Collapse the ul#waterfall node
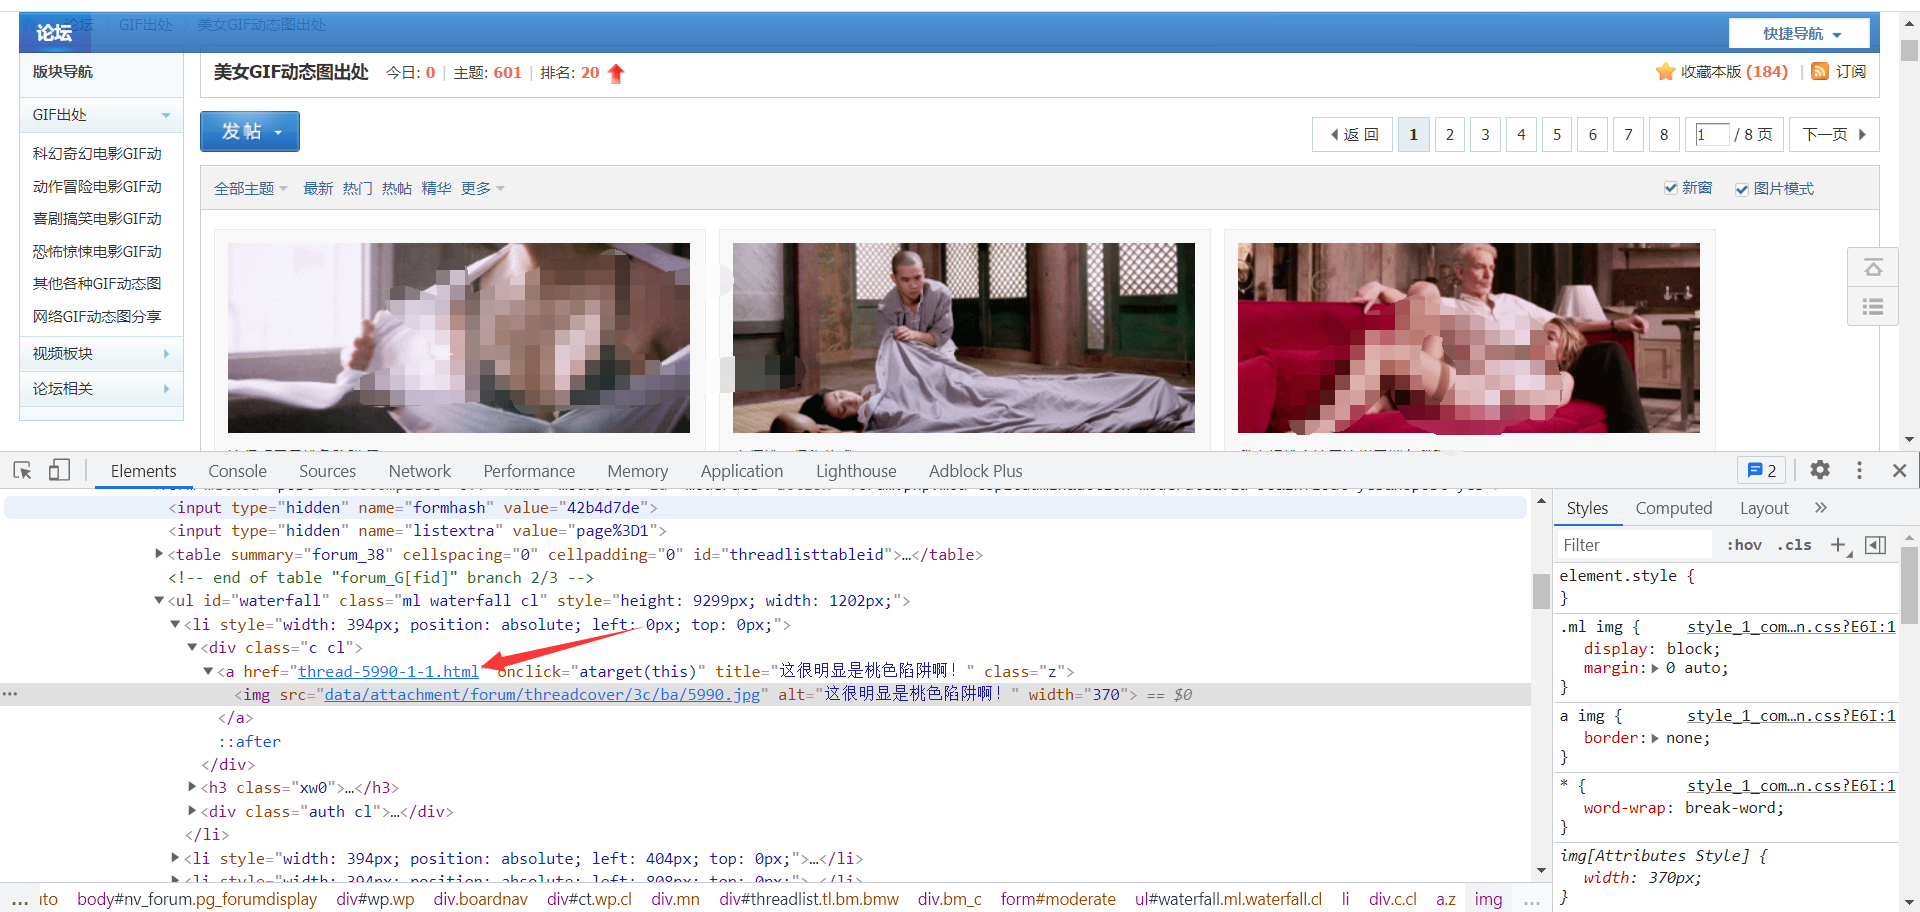Image resolution: width=1920 pixels, height=912 pixels. click(x=159, y=600)
